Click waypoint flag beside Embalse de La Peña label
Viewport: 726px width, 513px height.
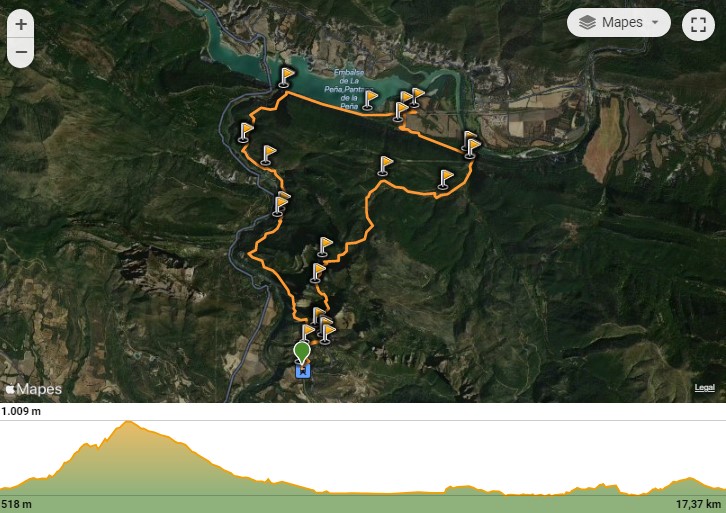[x=369, y=100]
